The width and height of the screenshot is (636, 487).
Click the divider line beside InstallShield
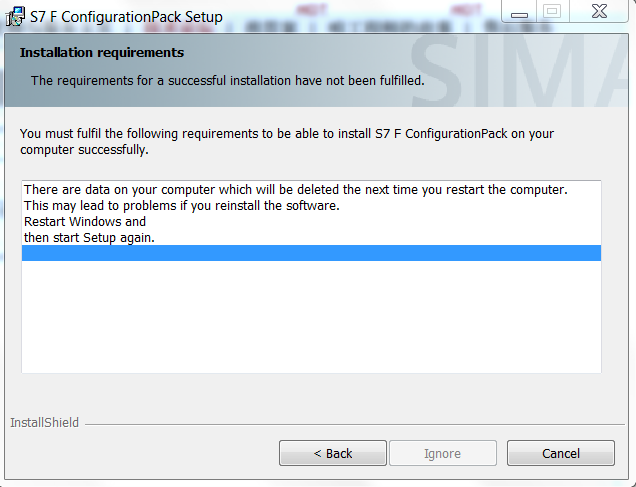[350, 424]
